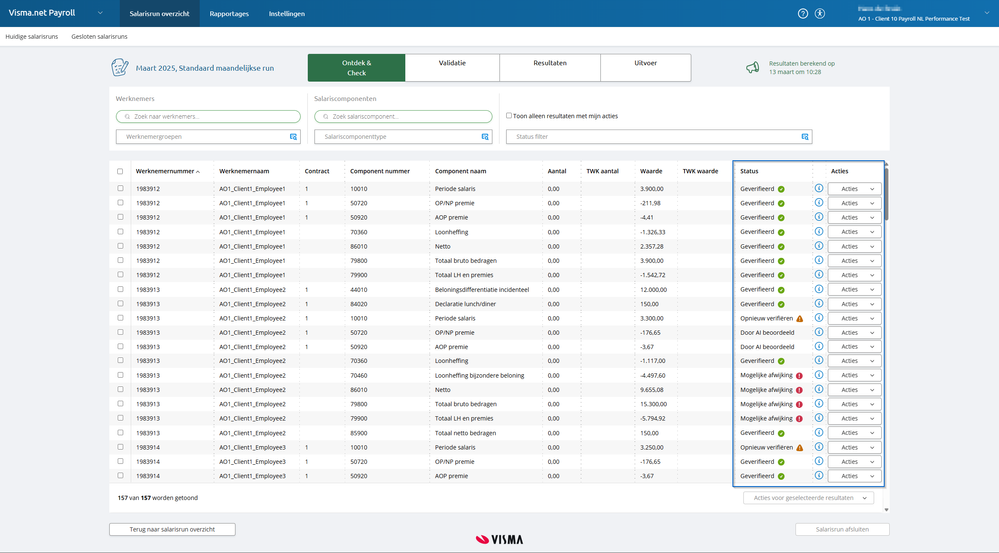Open Acties dropdown for Netto 2.357,28 row
Screen dimensions: 999x553
pyautogui.click(x=854, y=246)
